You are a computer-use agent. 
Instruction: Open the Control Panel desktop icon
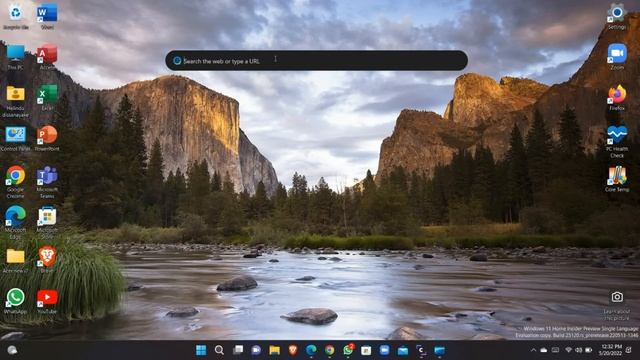pos(16,139)
